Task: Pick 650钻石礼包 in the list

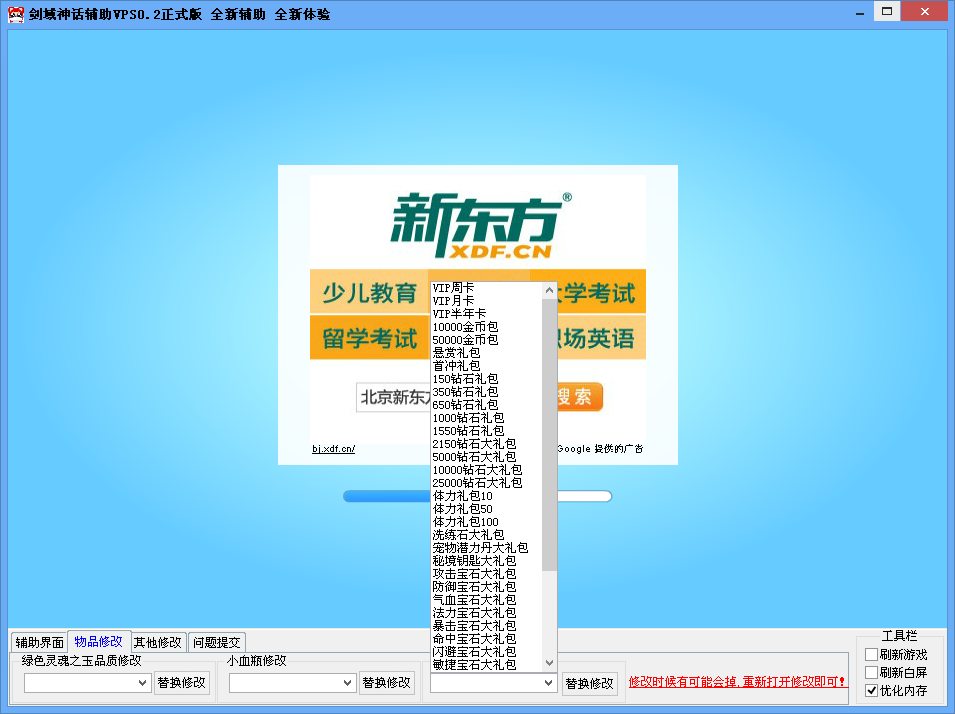Action: (486, 405)
